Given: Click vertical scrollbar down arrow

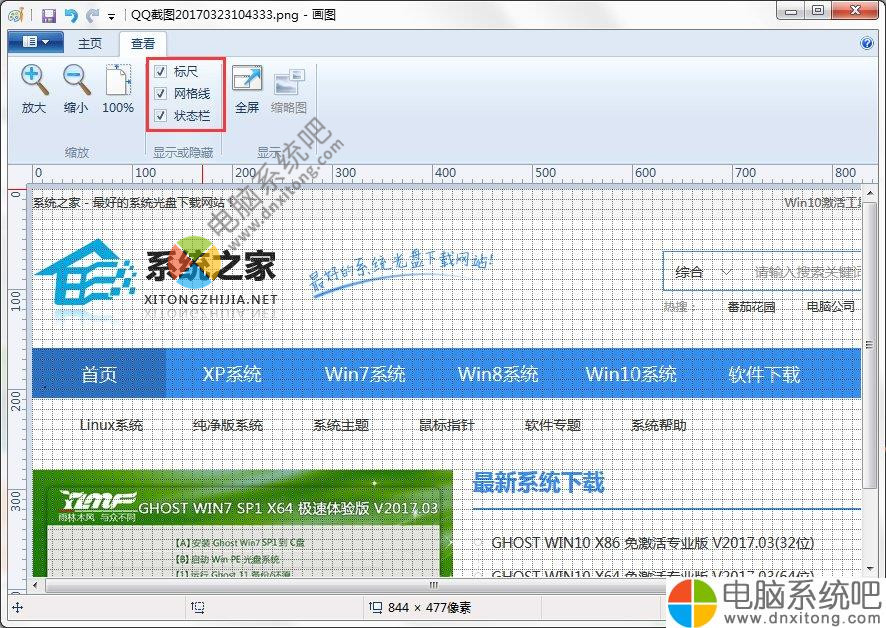Looking at the screenshot, I should 869,568.
